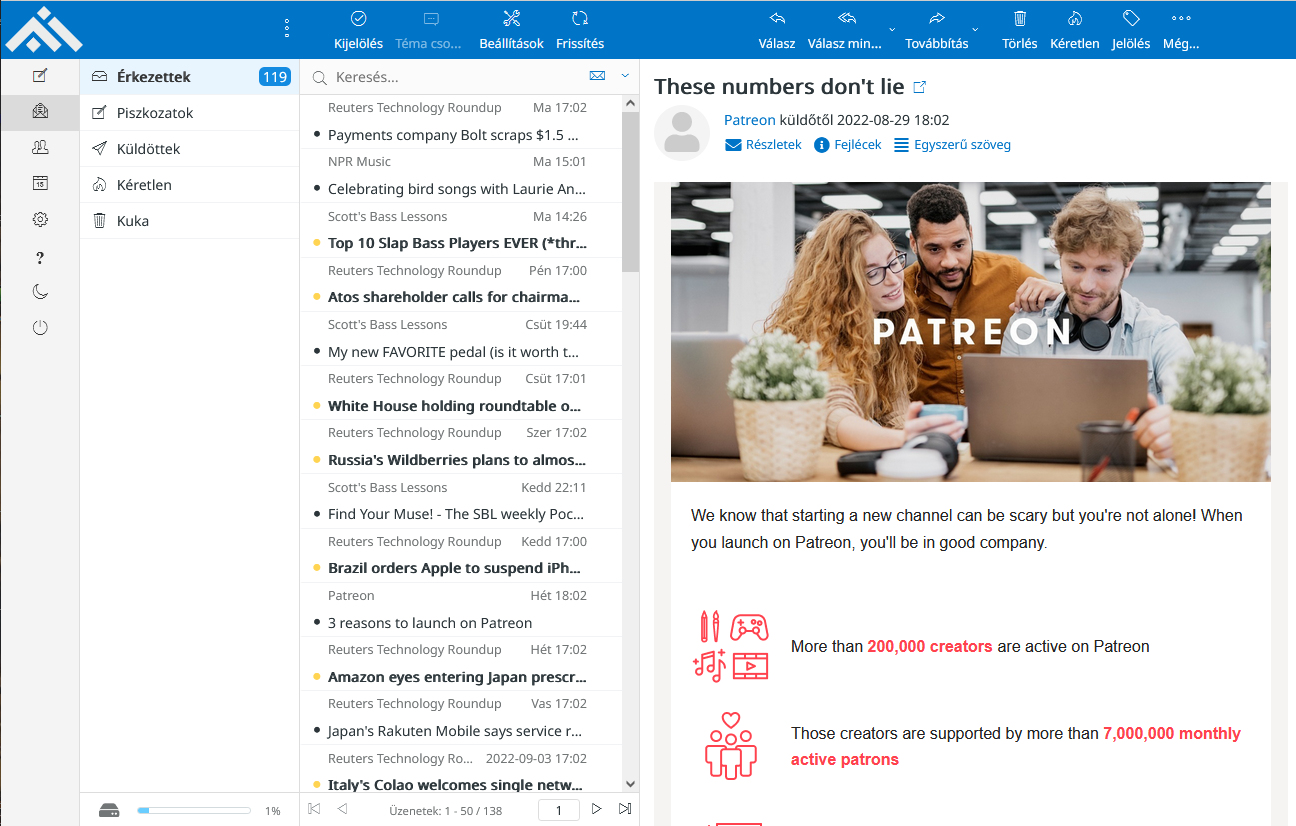Open 'Amazon eyes entering Japan' message
This screenshot has width=1296, height=826.
461,663
